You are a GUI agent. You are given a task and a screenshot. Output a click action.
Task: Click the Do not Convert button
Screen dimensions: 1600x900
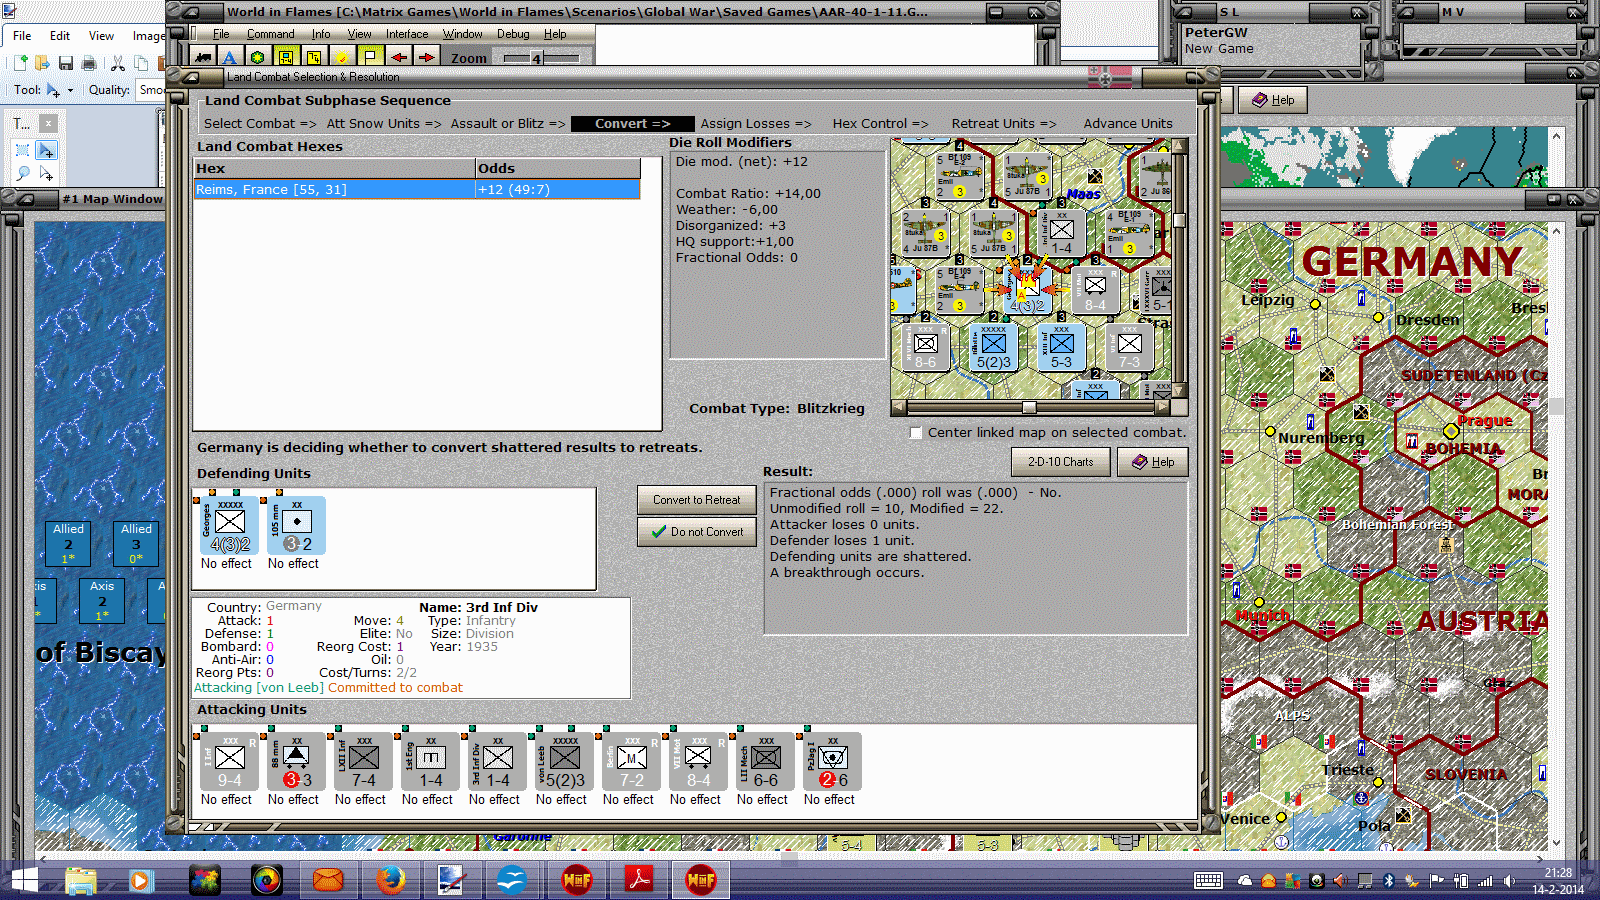[x=697, y=532]
